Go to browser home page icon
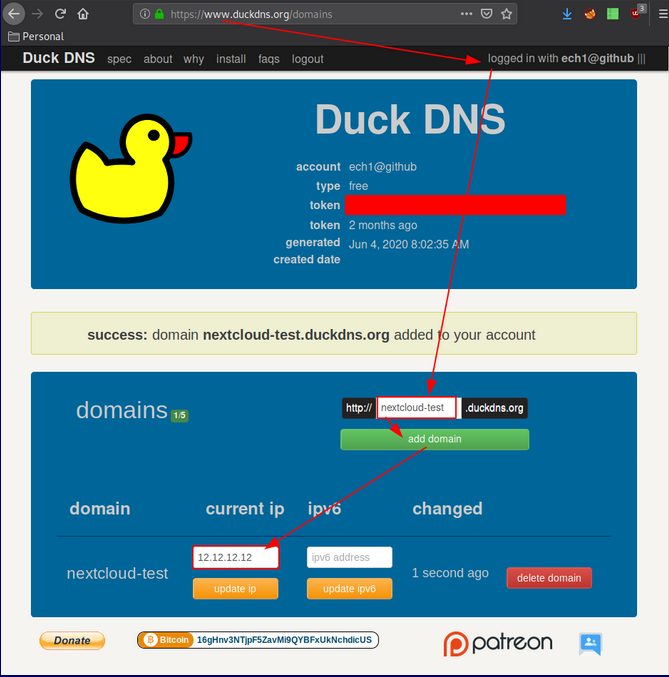Viewport: 669px width, 677px height. pyautogui.click(x=83, y=14)
